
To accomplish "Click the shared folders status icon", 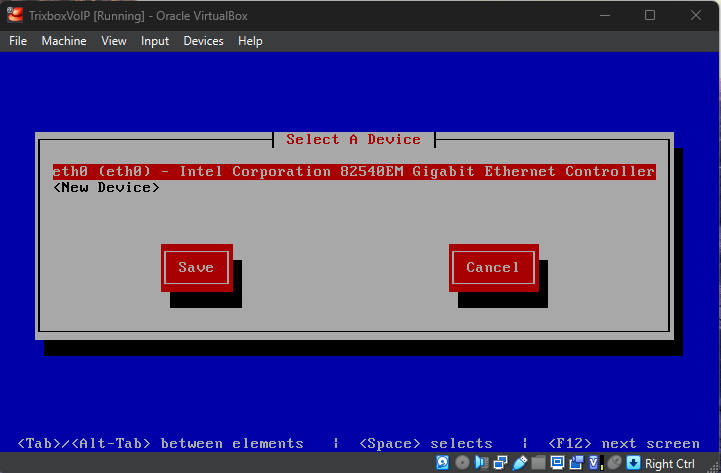I will tap(538, 462).
